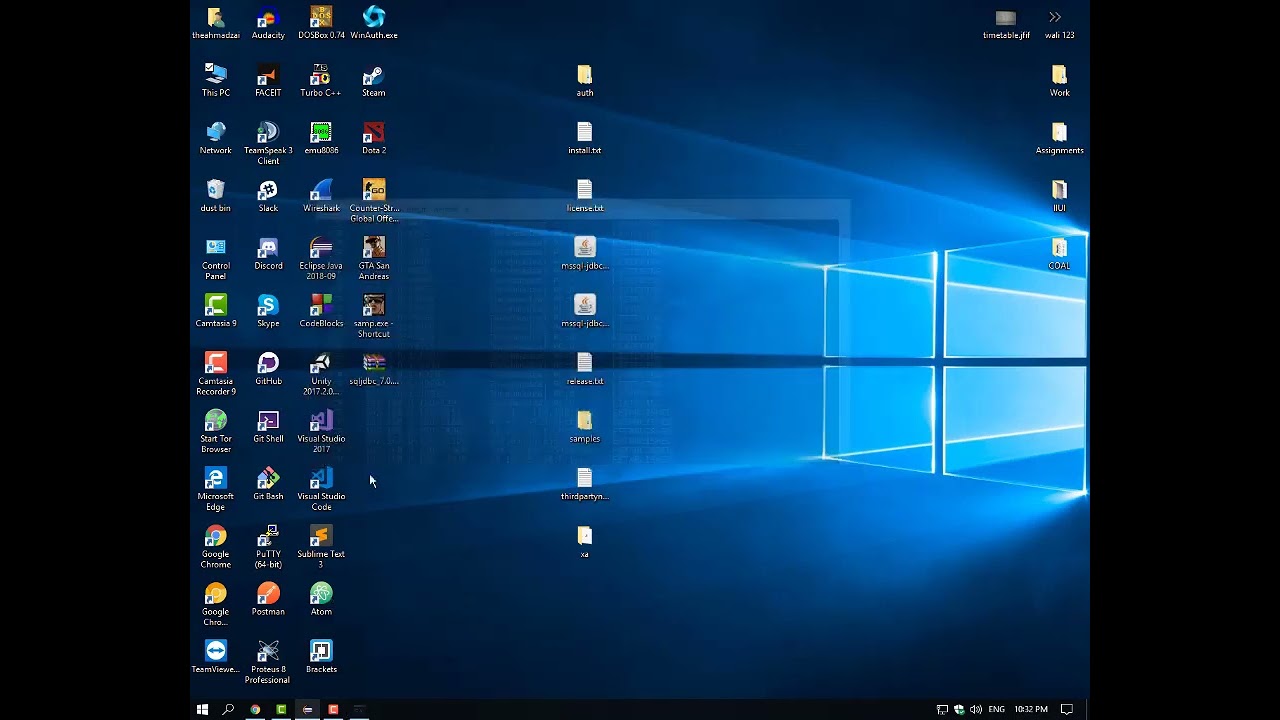
Task: Open Camtasia Recorder 9 desktop shortcut
Action: click(216, 374)
